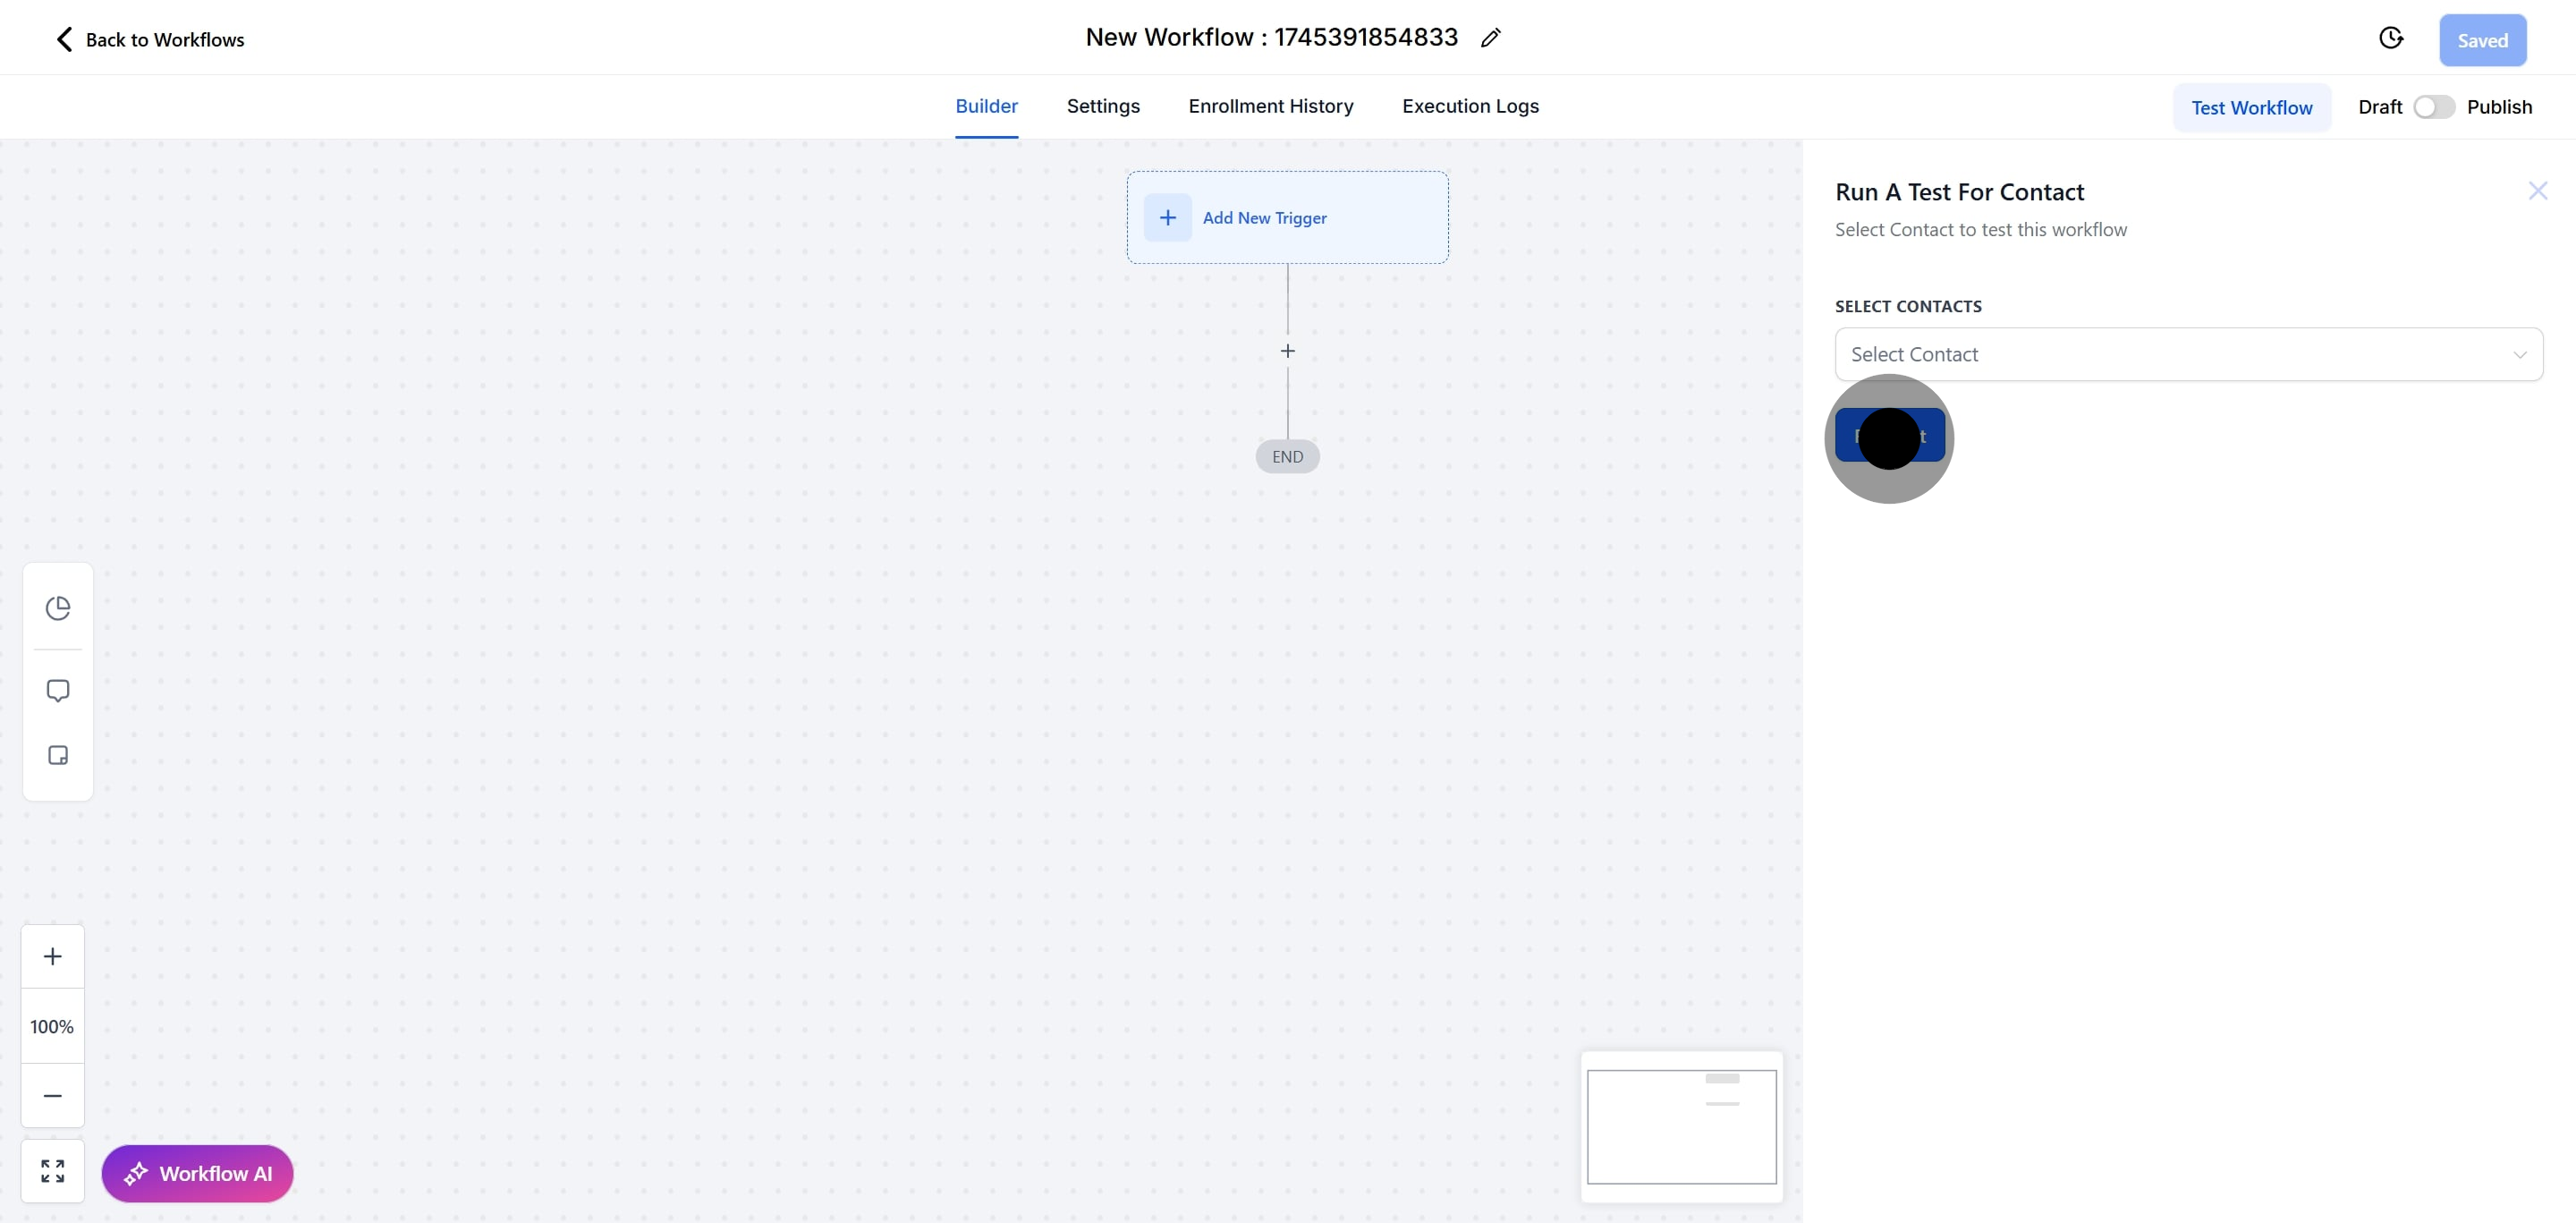Zoom out with the minus icon

pyautogui.click(x=53, y=1095)
